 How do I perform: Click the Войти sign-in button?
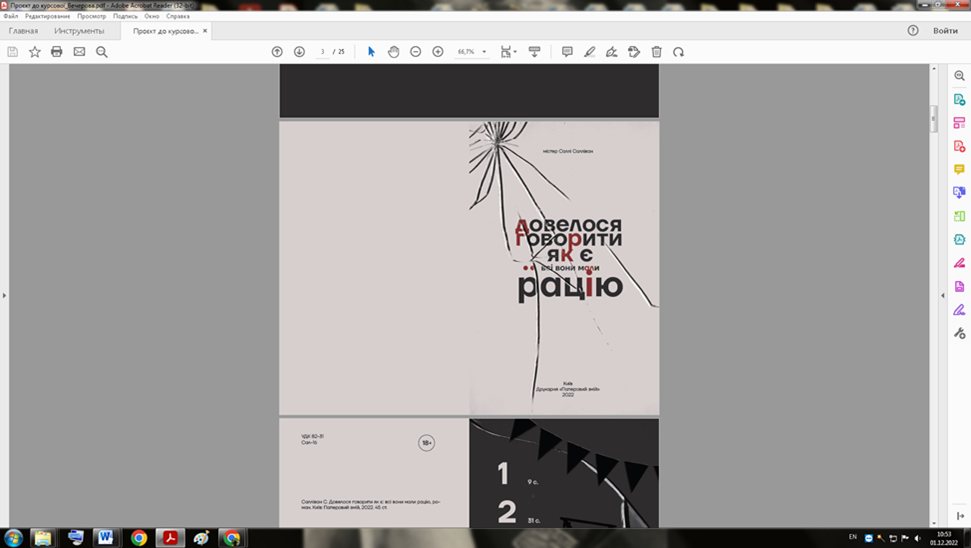(945, 30)
